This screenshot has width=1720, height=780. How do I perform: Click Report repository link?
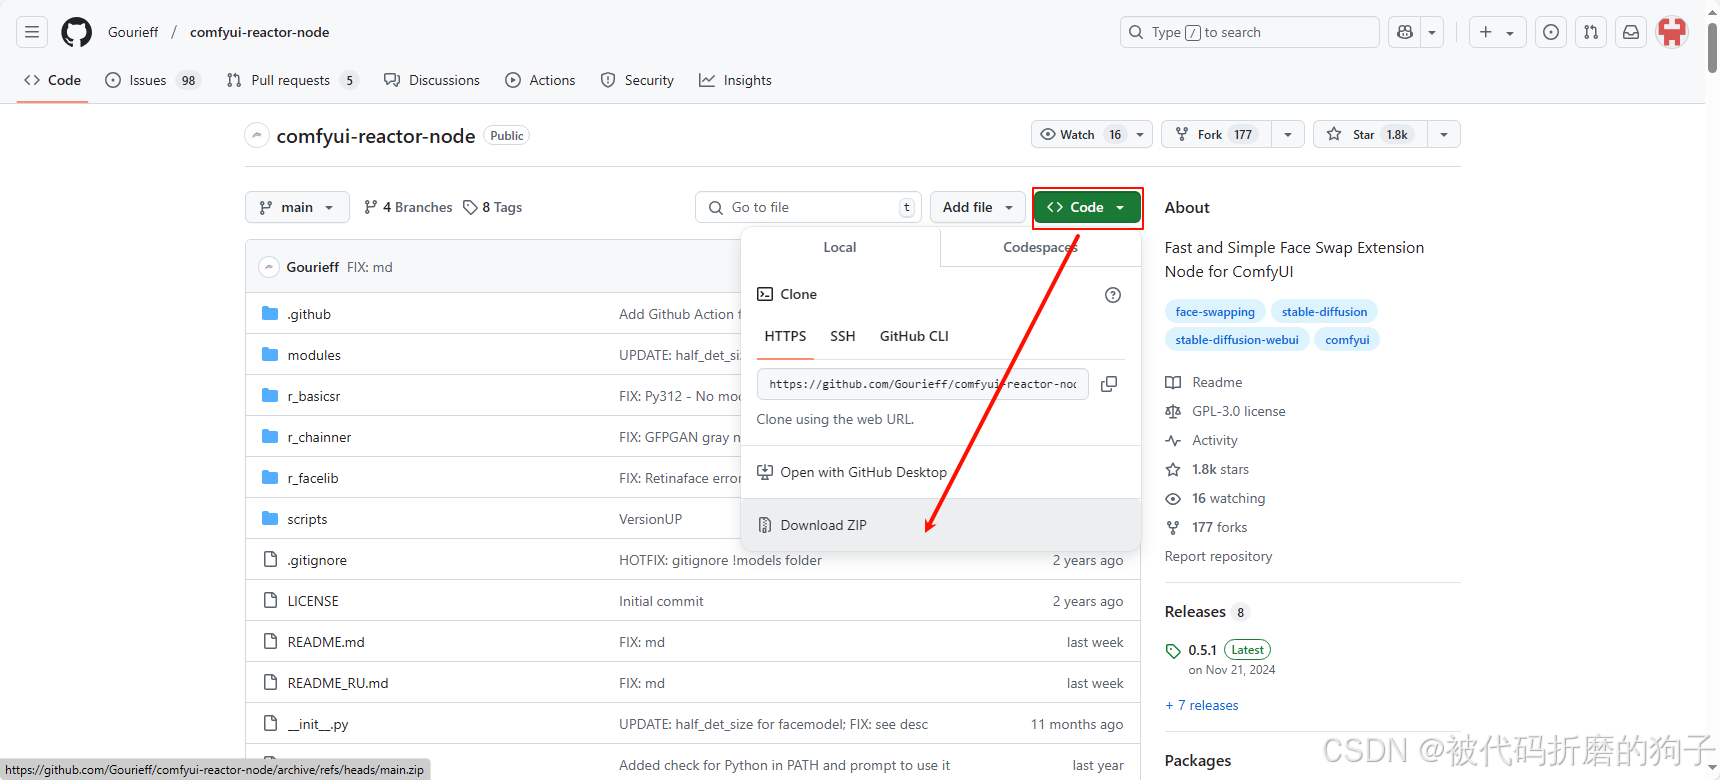click(x=1218, y=556)
